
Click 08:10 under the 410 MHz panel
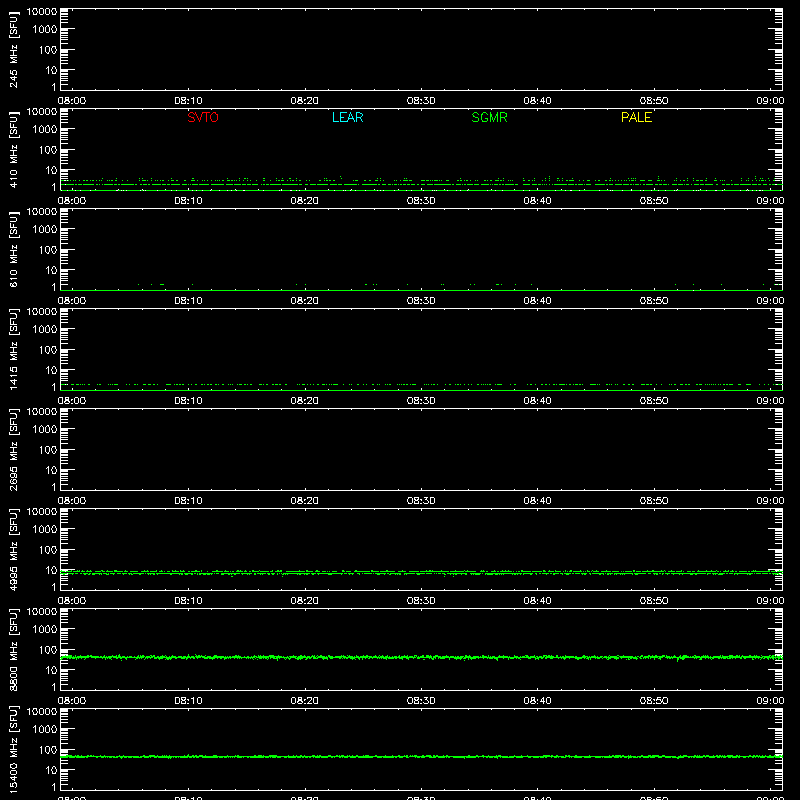coord(188,201)
